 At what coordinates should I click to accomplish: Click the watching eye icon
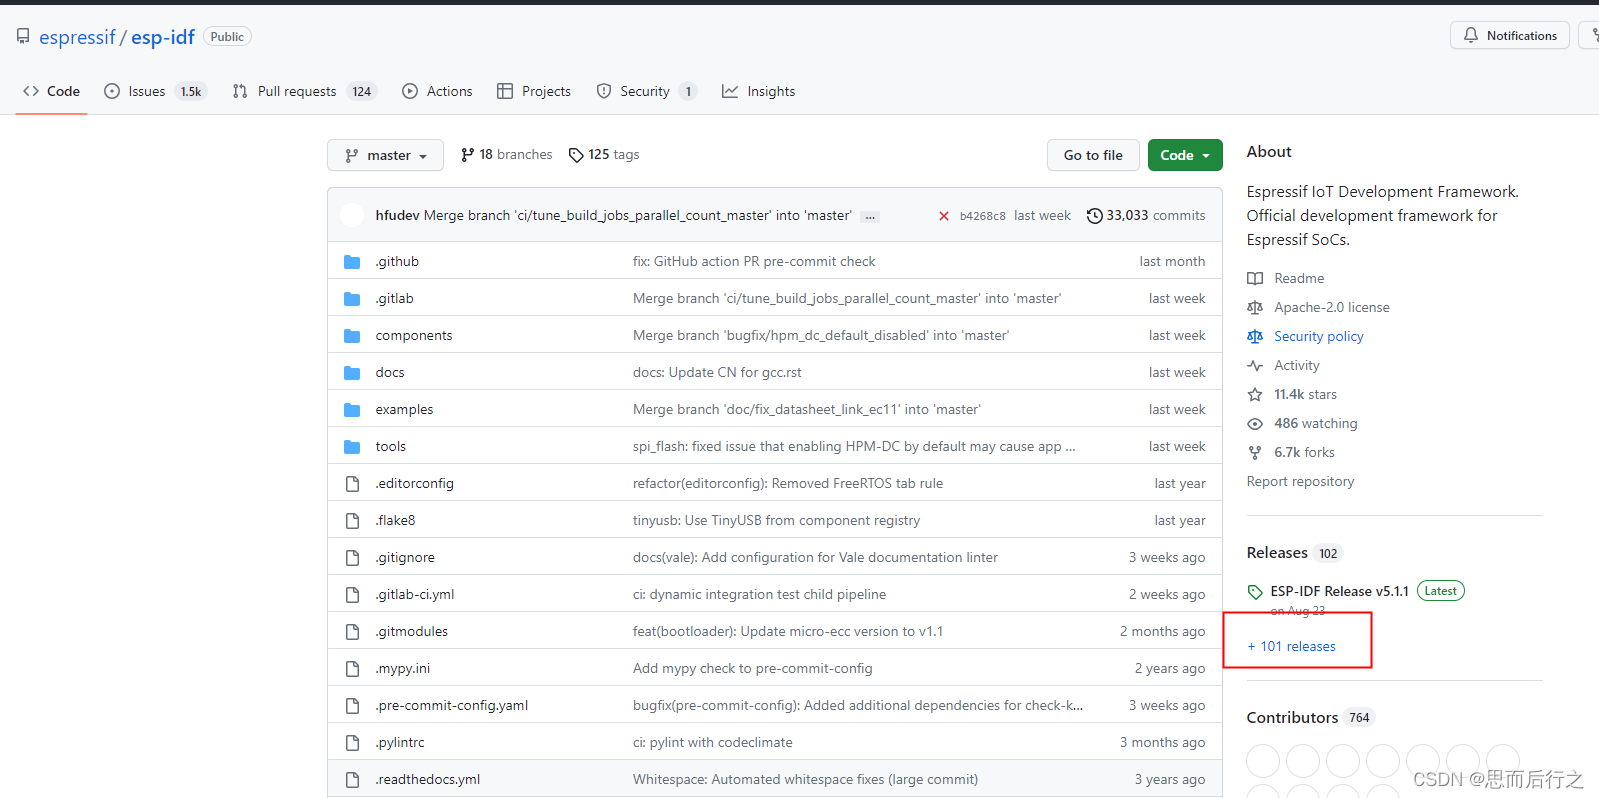point(1255,424)
